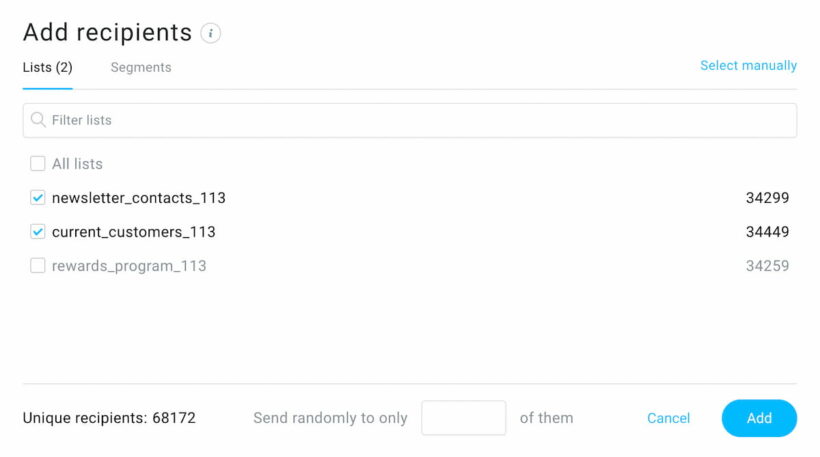Open the Segments tab
This screenshot has width=820, height=457.
141,68
